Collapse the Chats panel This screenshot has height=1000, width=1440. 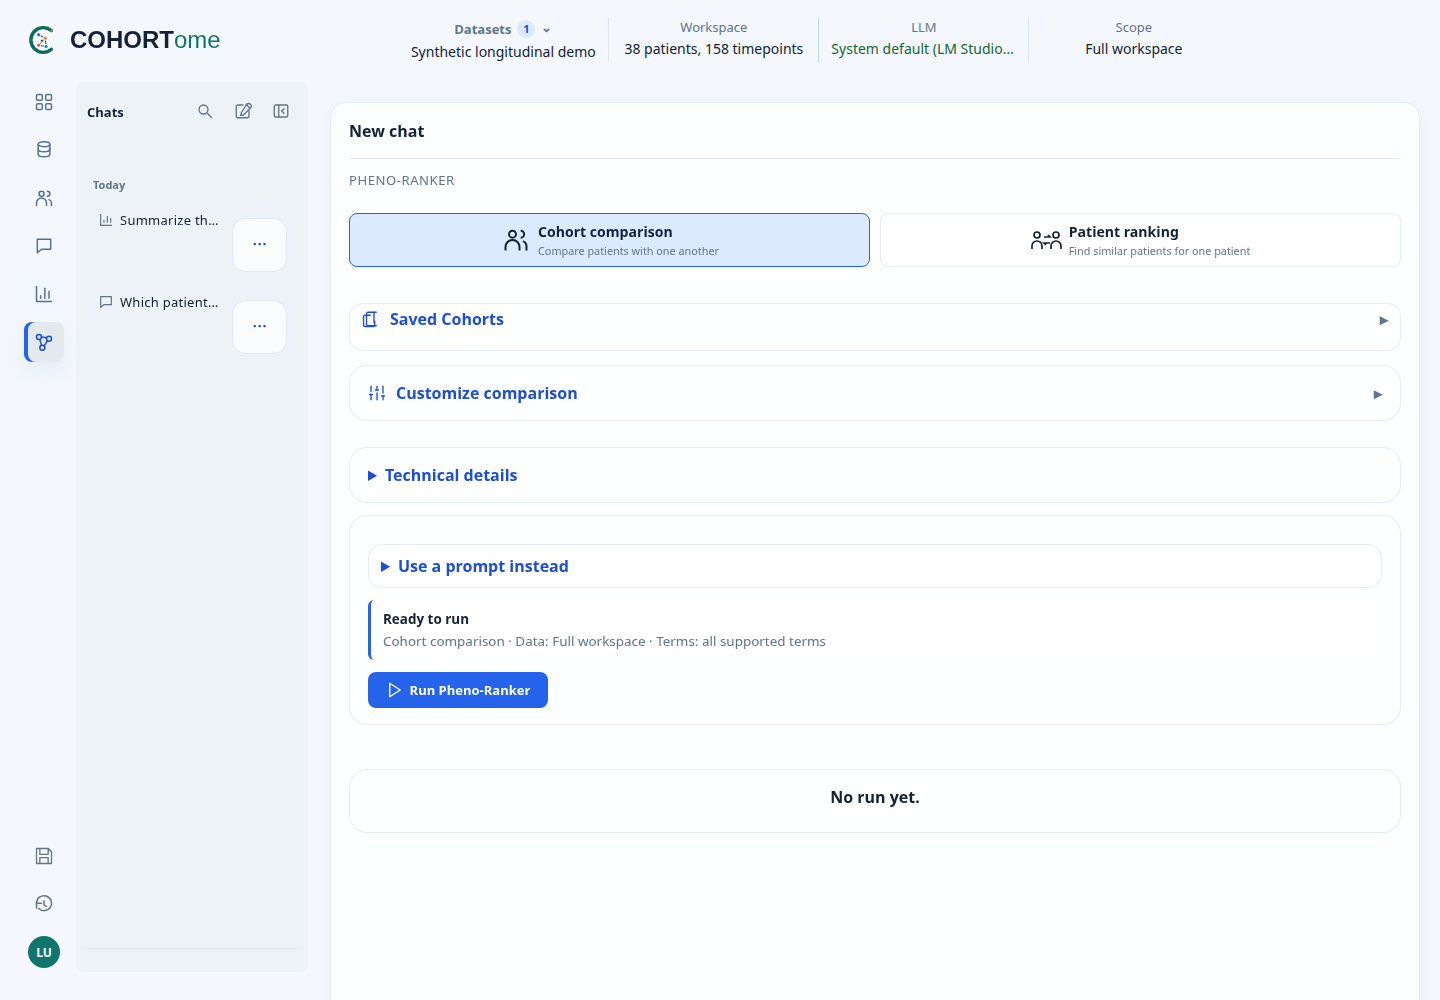pos(281,111)
